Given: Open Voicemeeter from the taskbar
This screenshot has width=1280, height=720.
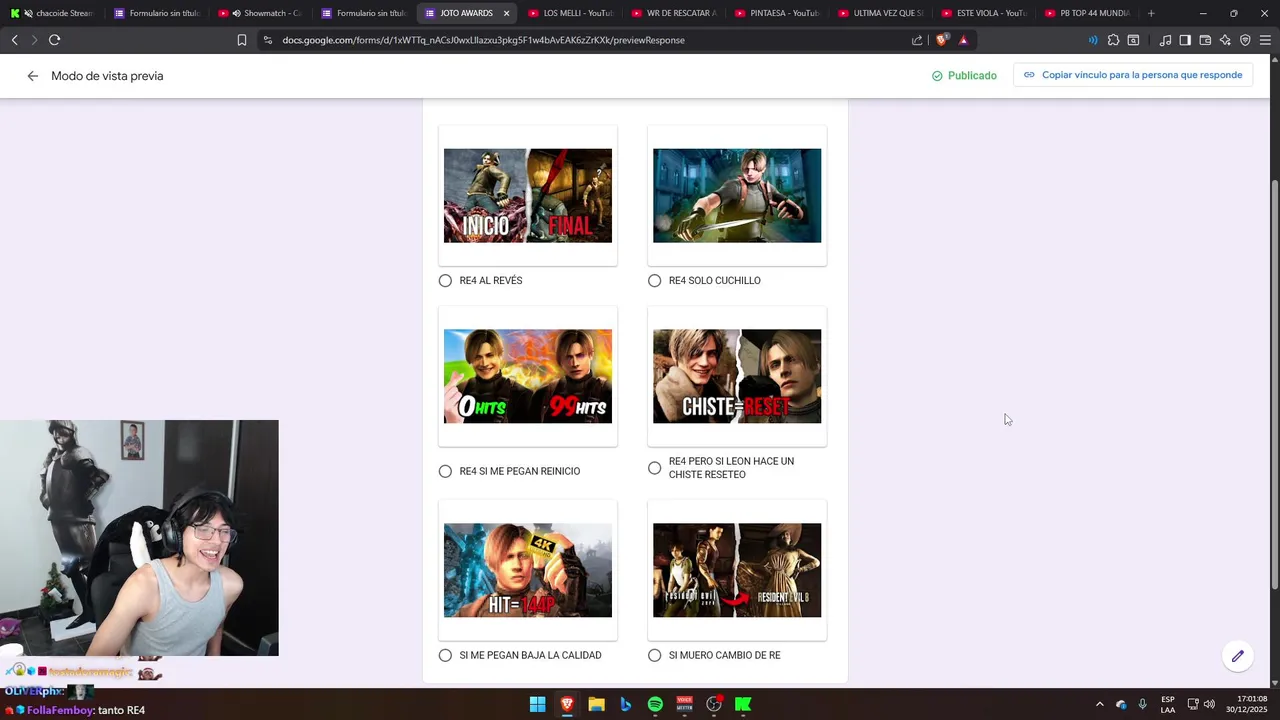Looking at the screenshot, I should pos(685,704).
